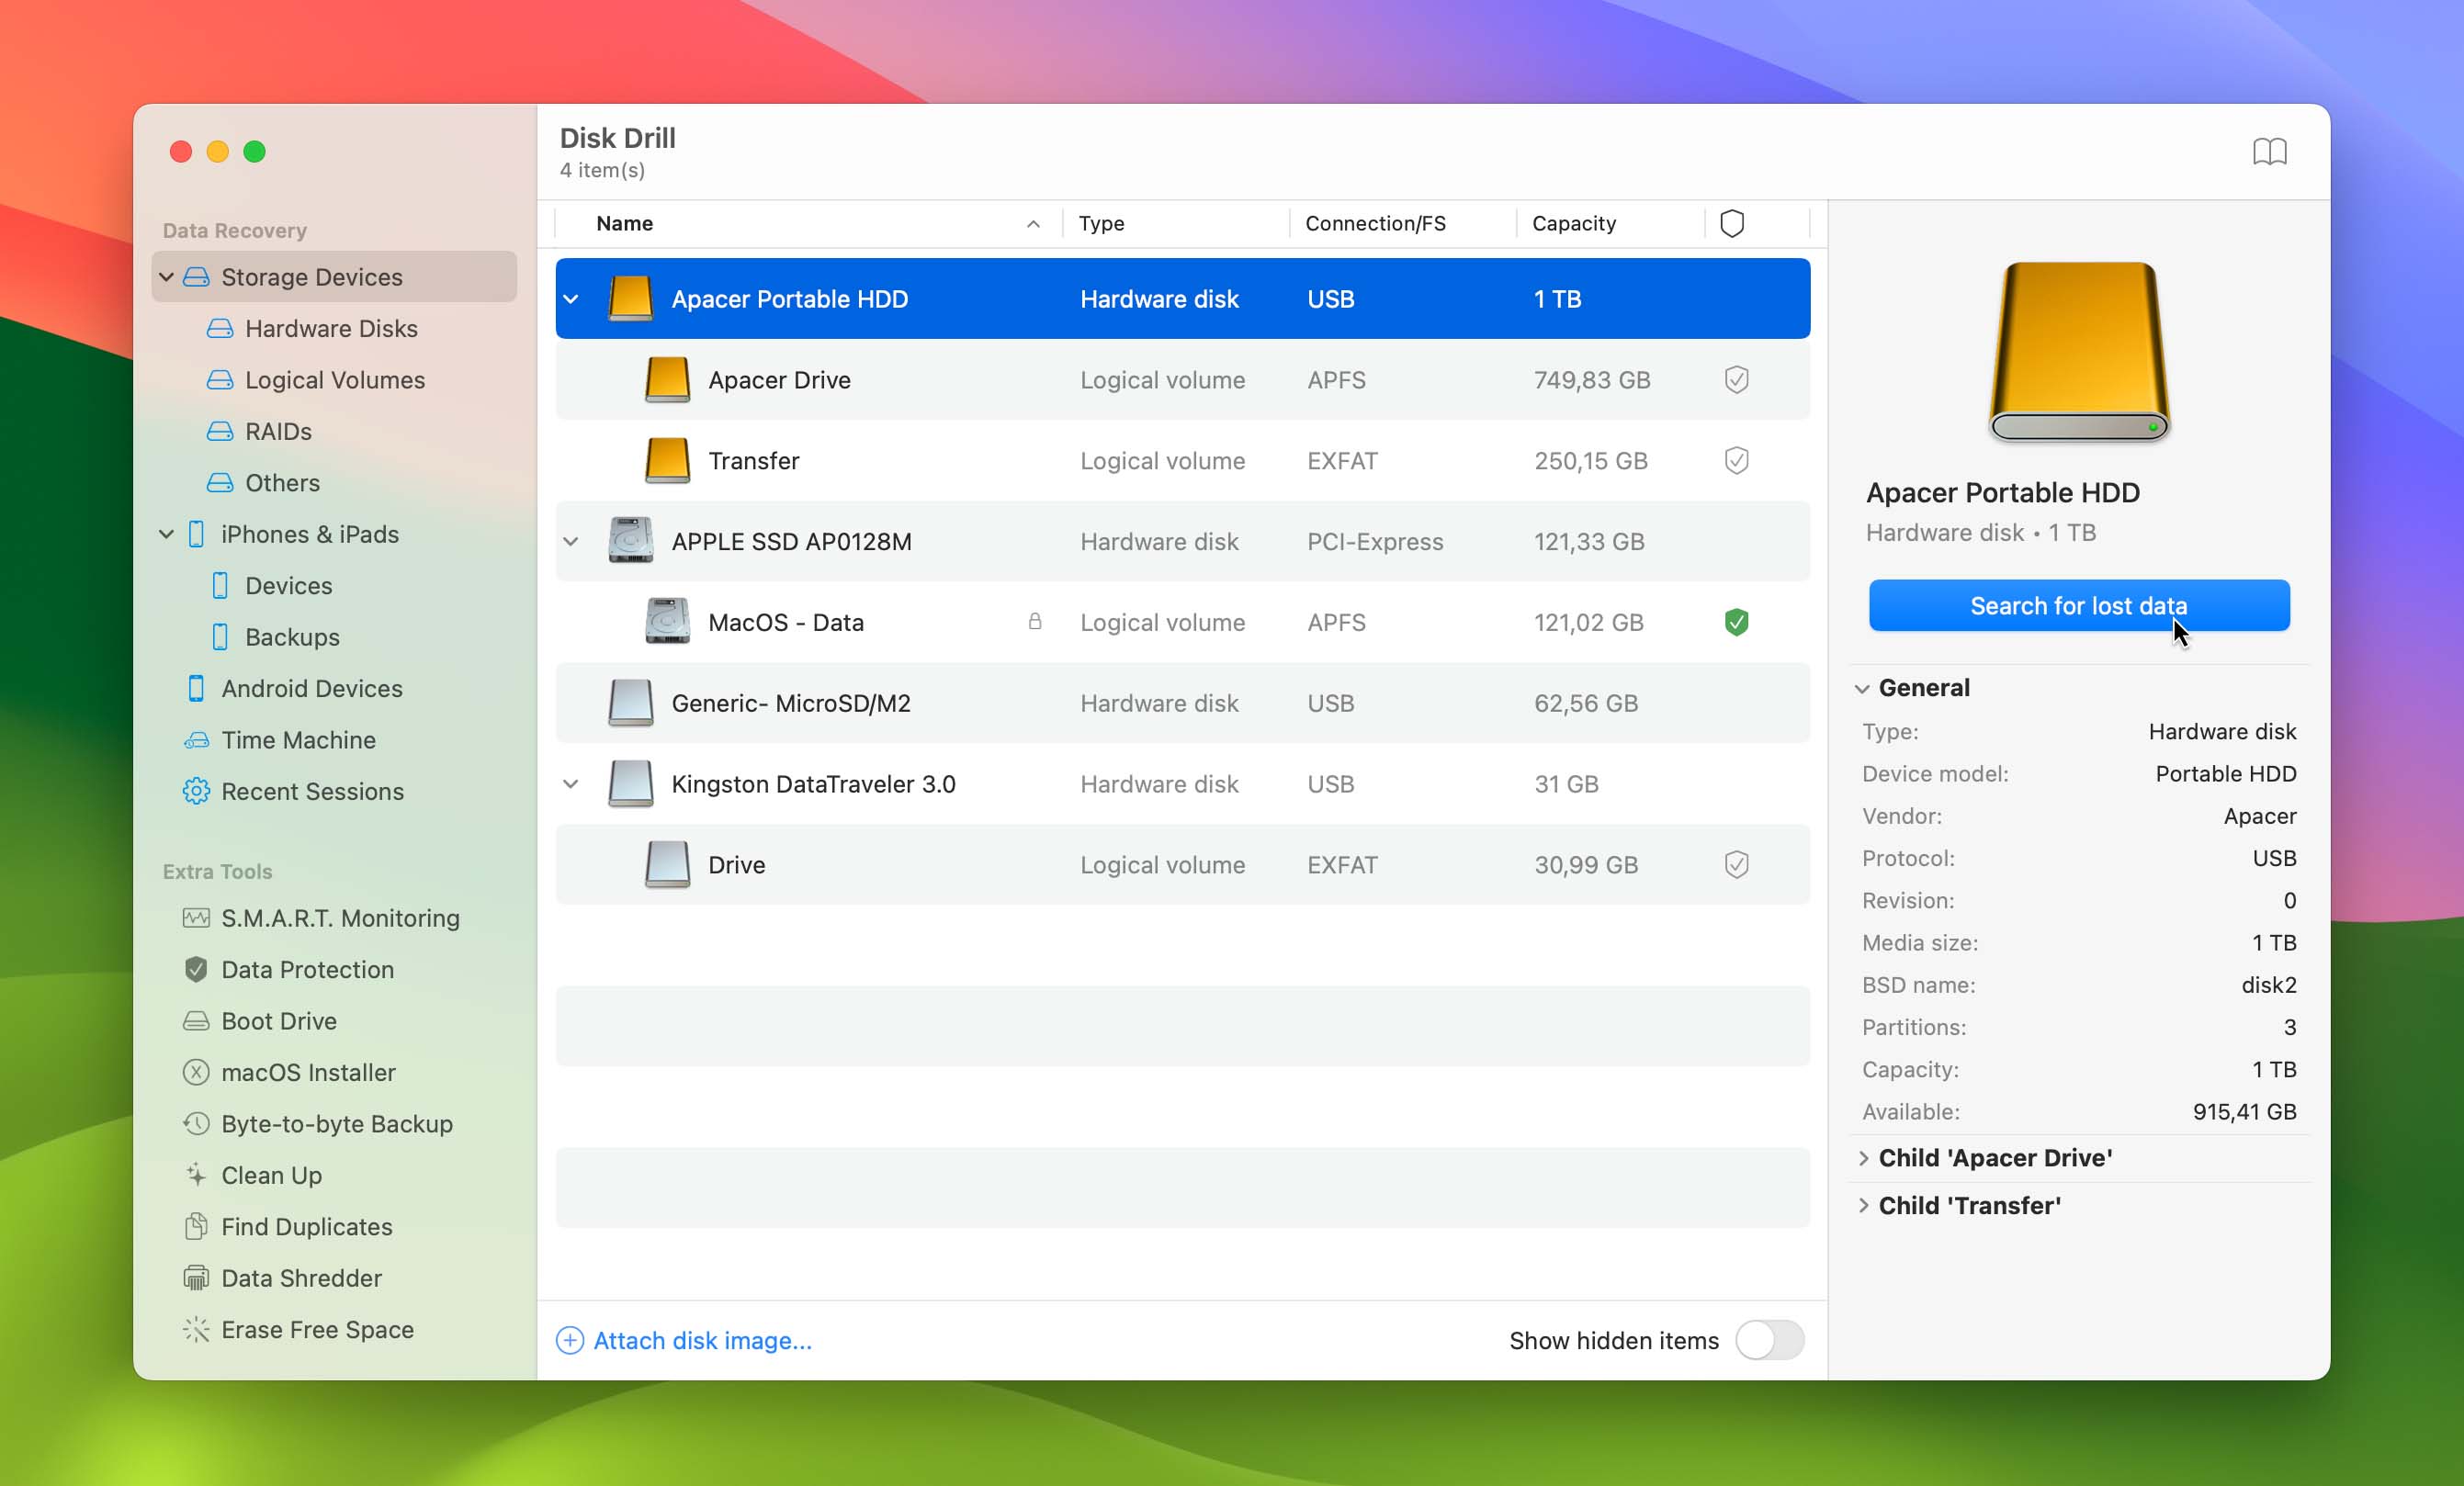The height and width of the screenshot is (1486, 2464).
Task: Click Apacer Drive protection shield
Action: pyautogui.click(x=1736, y=380)
